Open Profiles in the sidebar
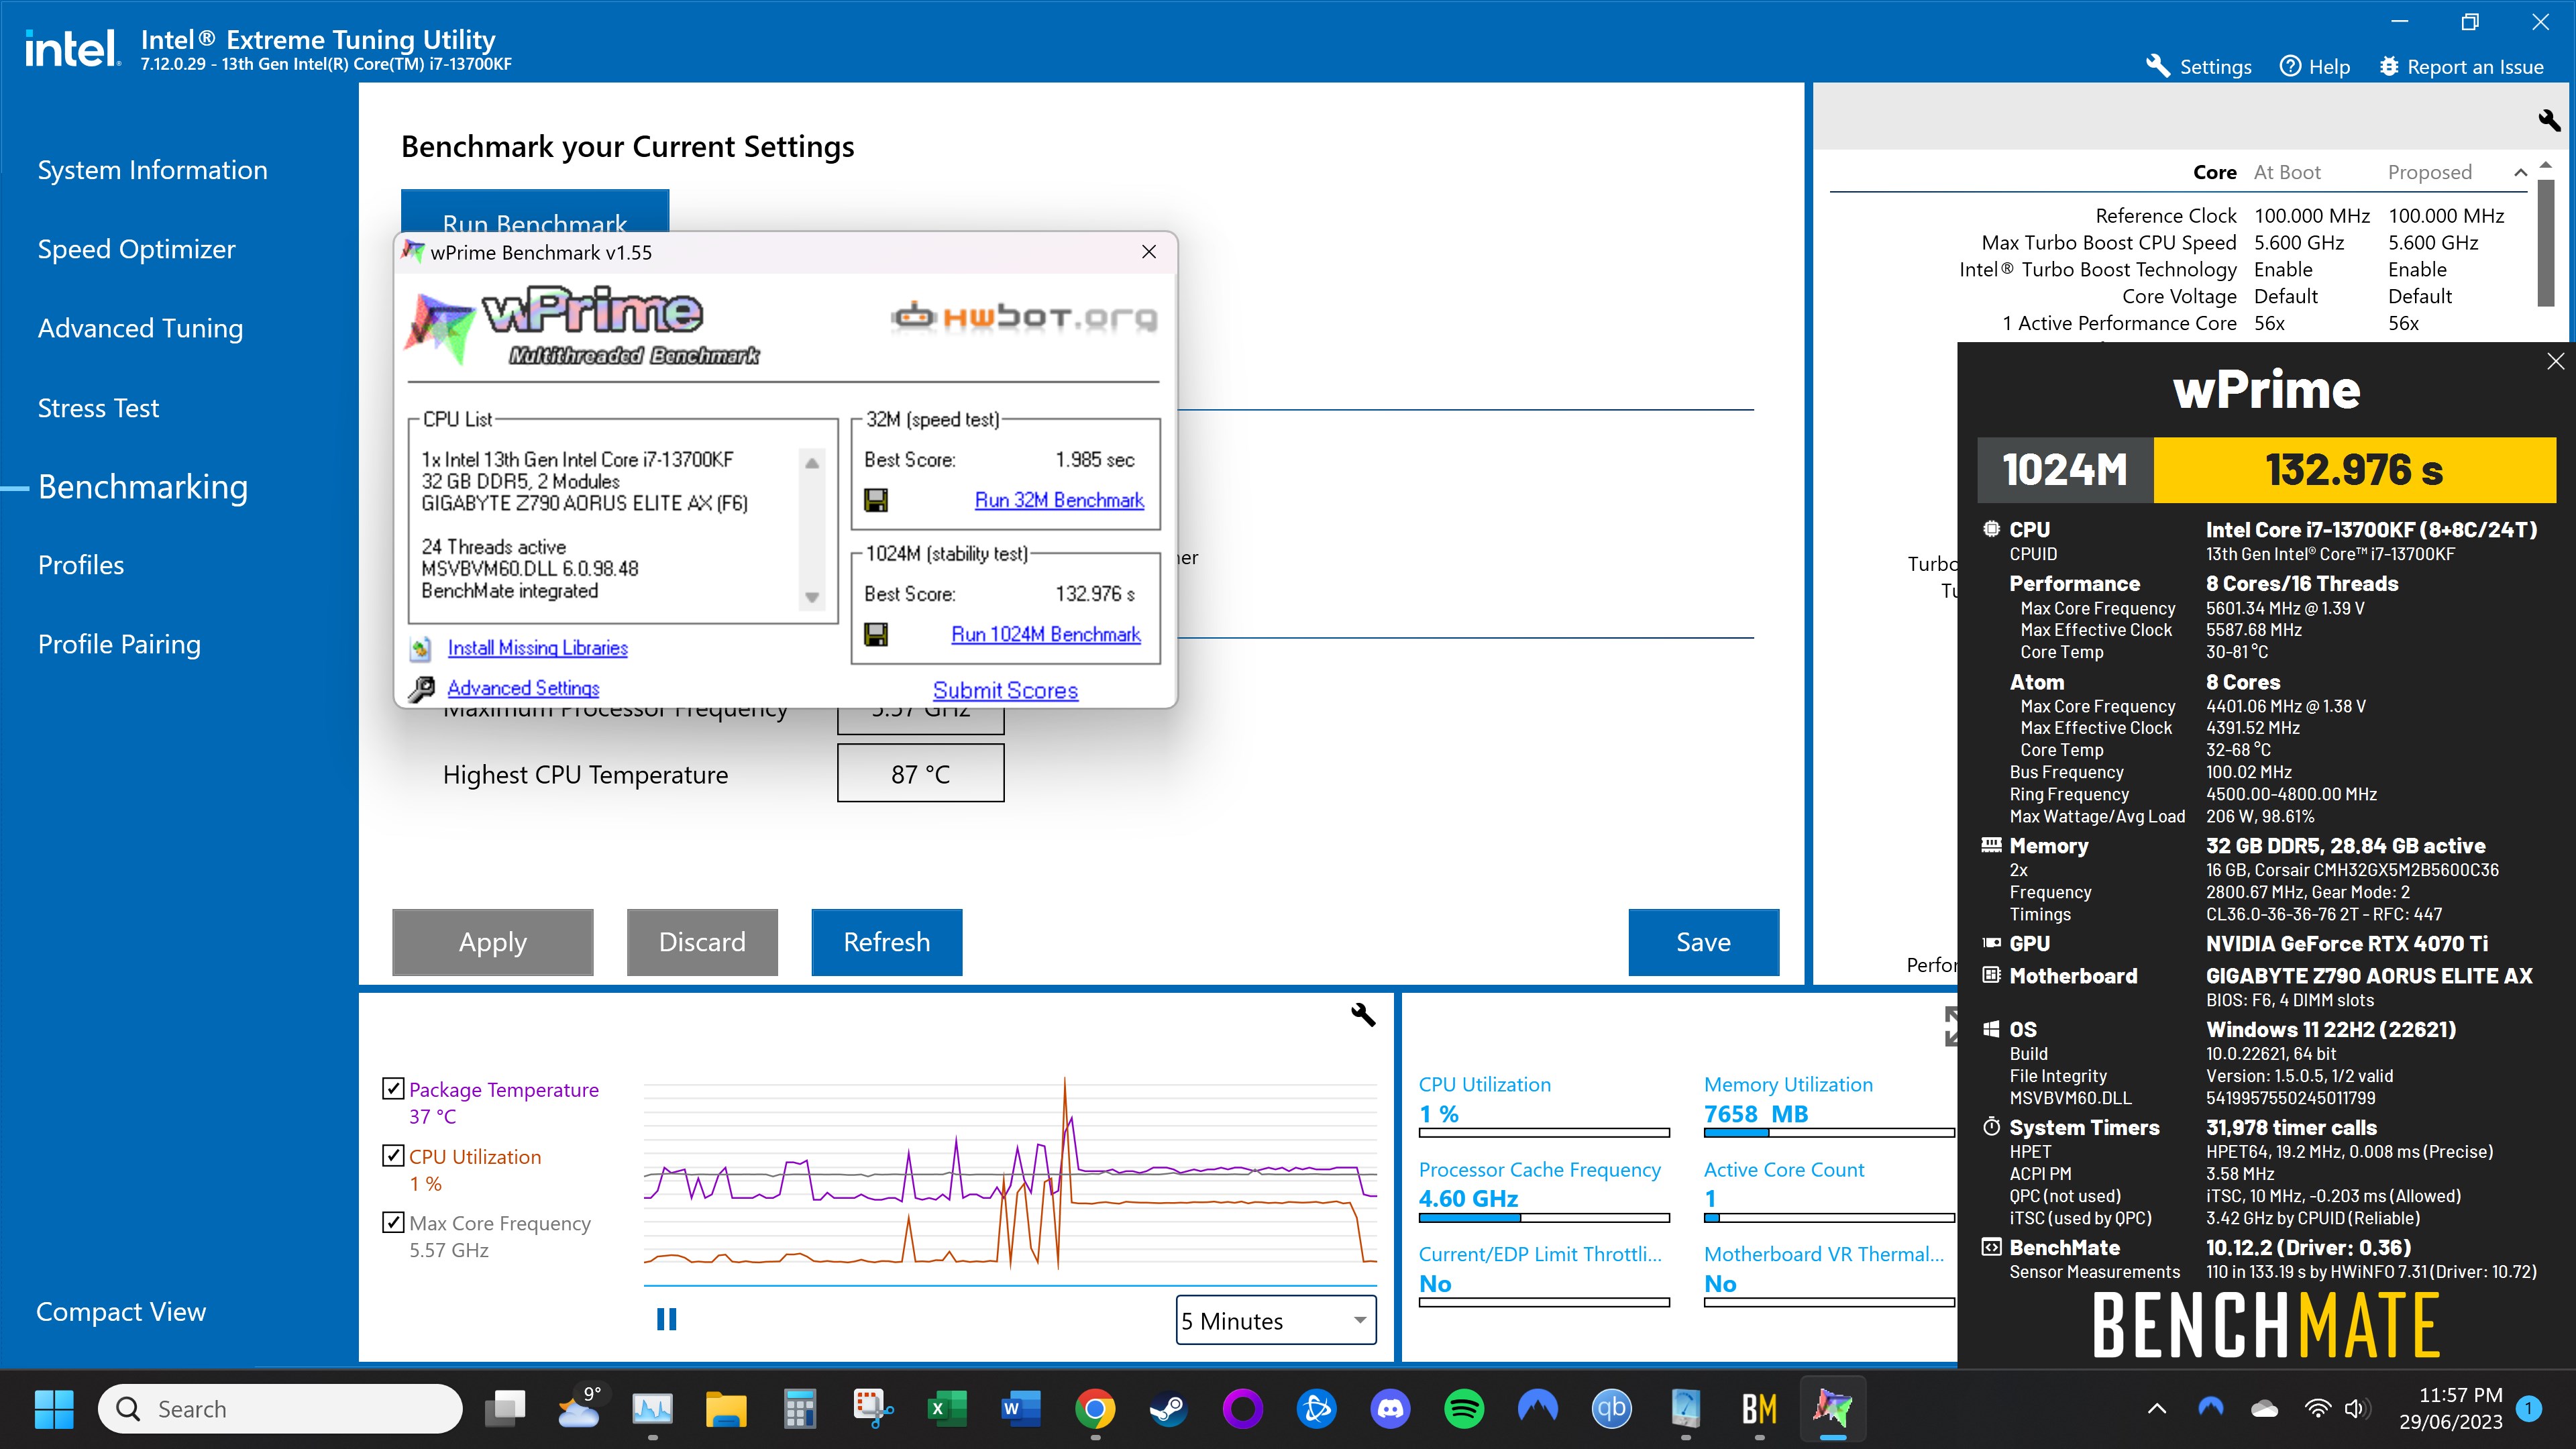The image size is (2576, 1449). pyautogui.click(x=81, y=565)
